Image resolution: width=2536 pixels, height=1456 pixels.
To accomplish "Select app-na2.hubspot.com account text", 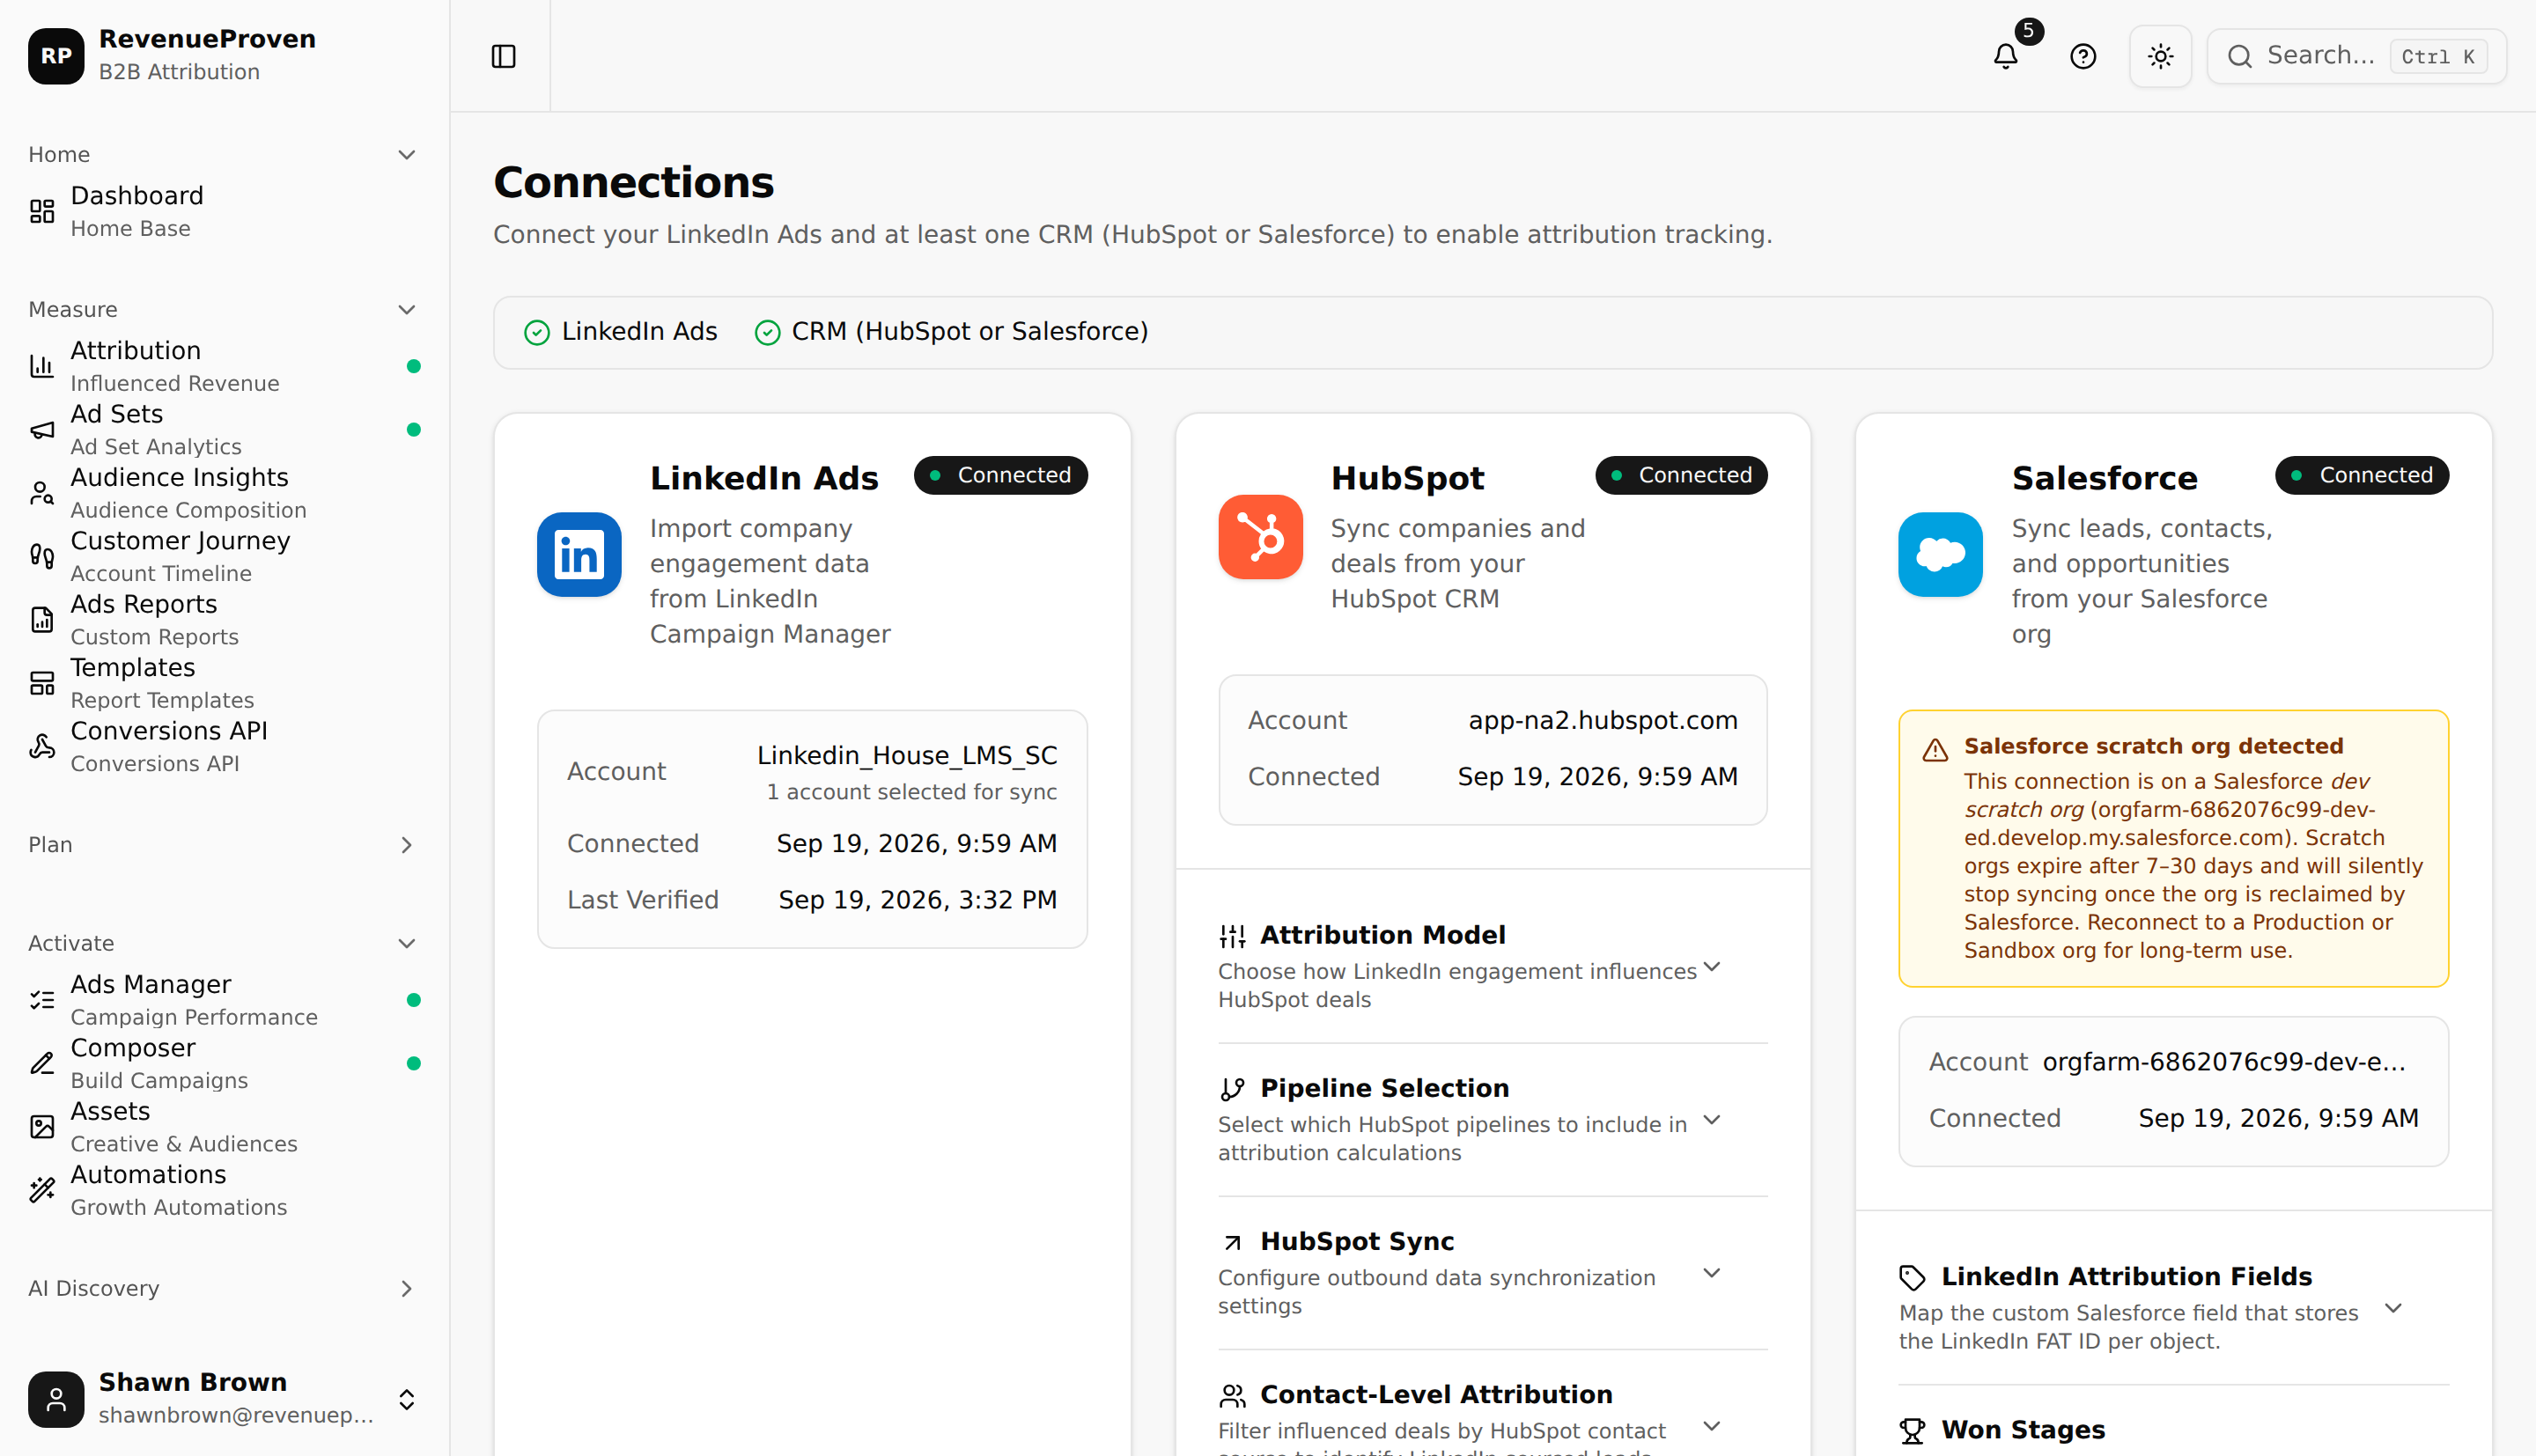I will coord(1603,721).
